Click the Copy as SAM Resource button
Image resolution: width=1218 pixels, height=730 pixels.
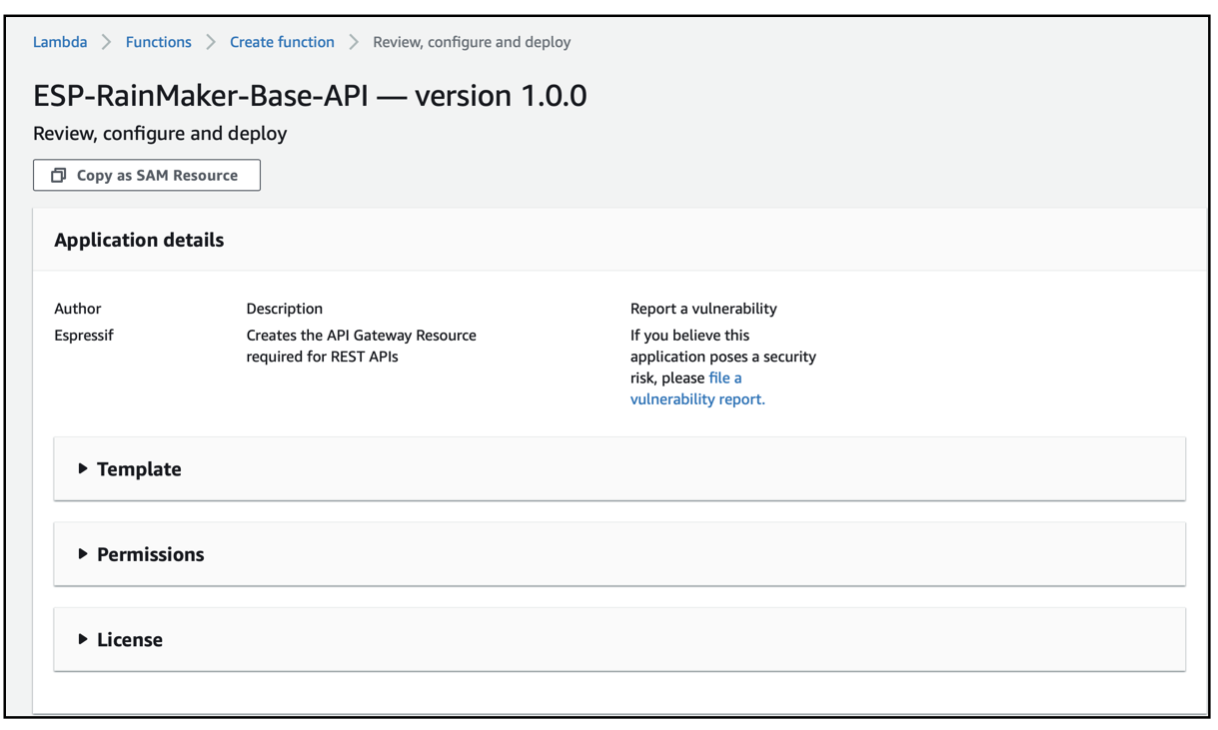(147, 175)
